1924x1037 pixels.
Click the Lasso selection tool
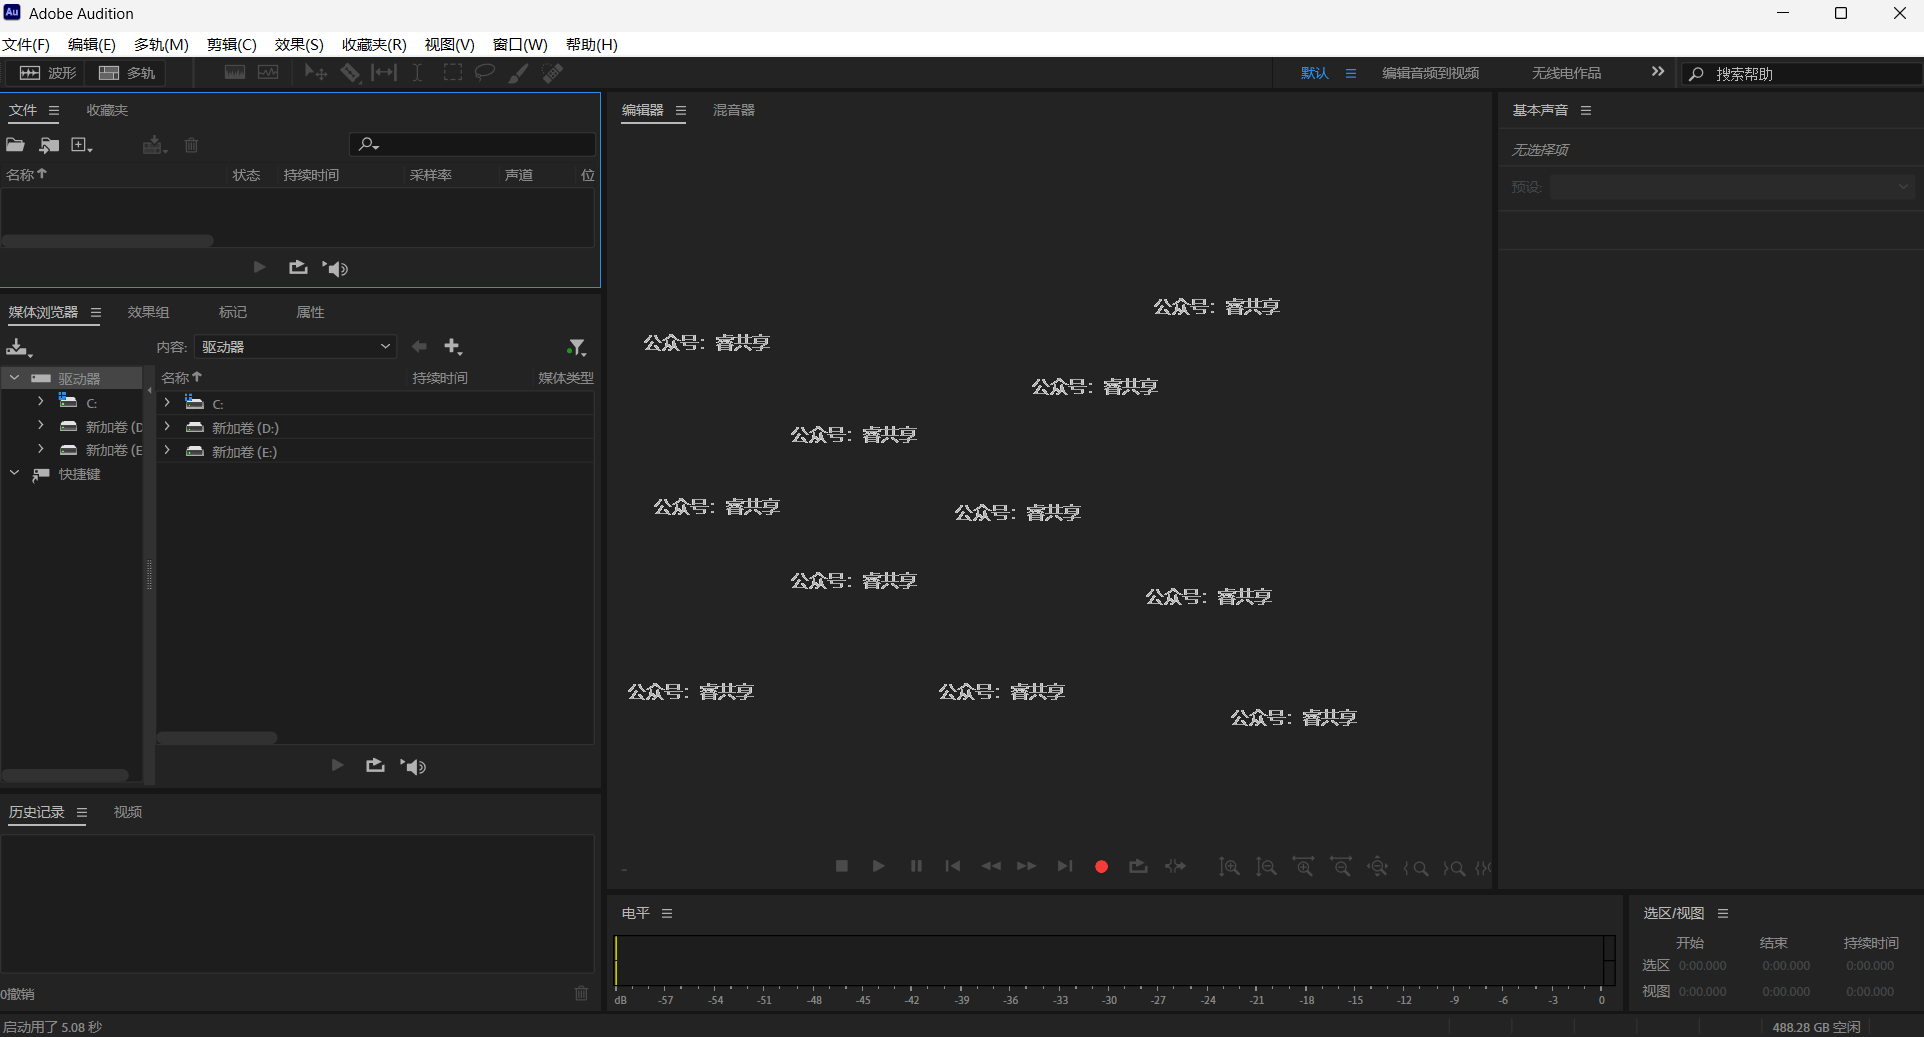[485, 73]
